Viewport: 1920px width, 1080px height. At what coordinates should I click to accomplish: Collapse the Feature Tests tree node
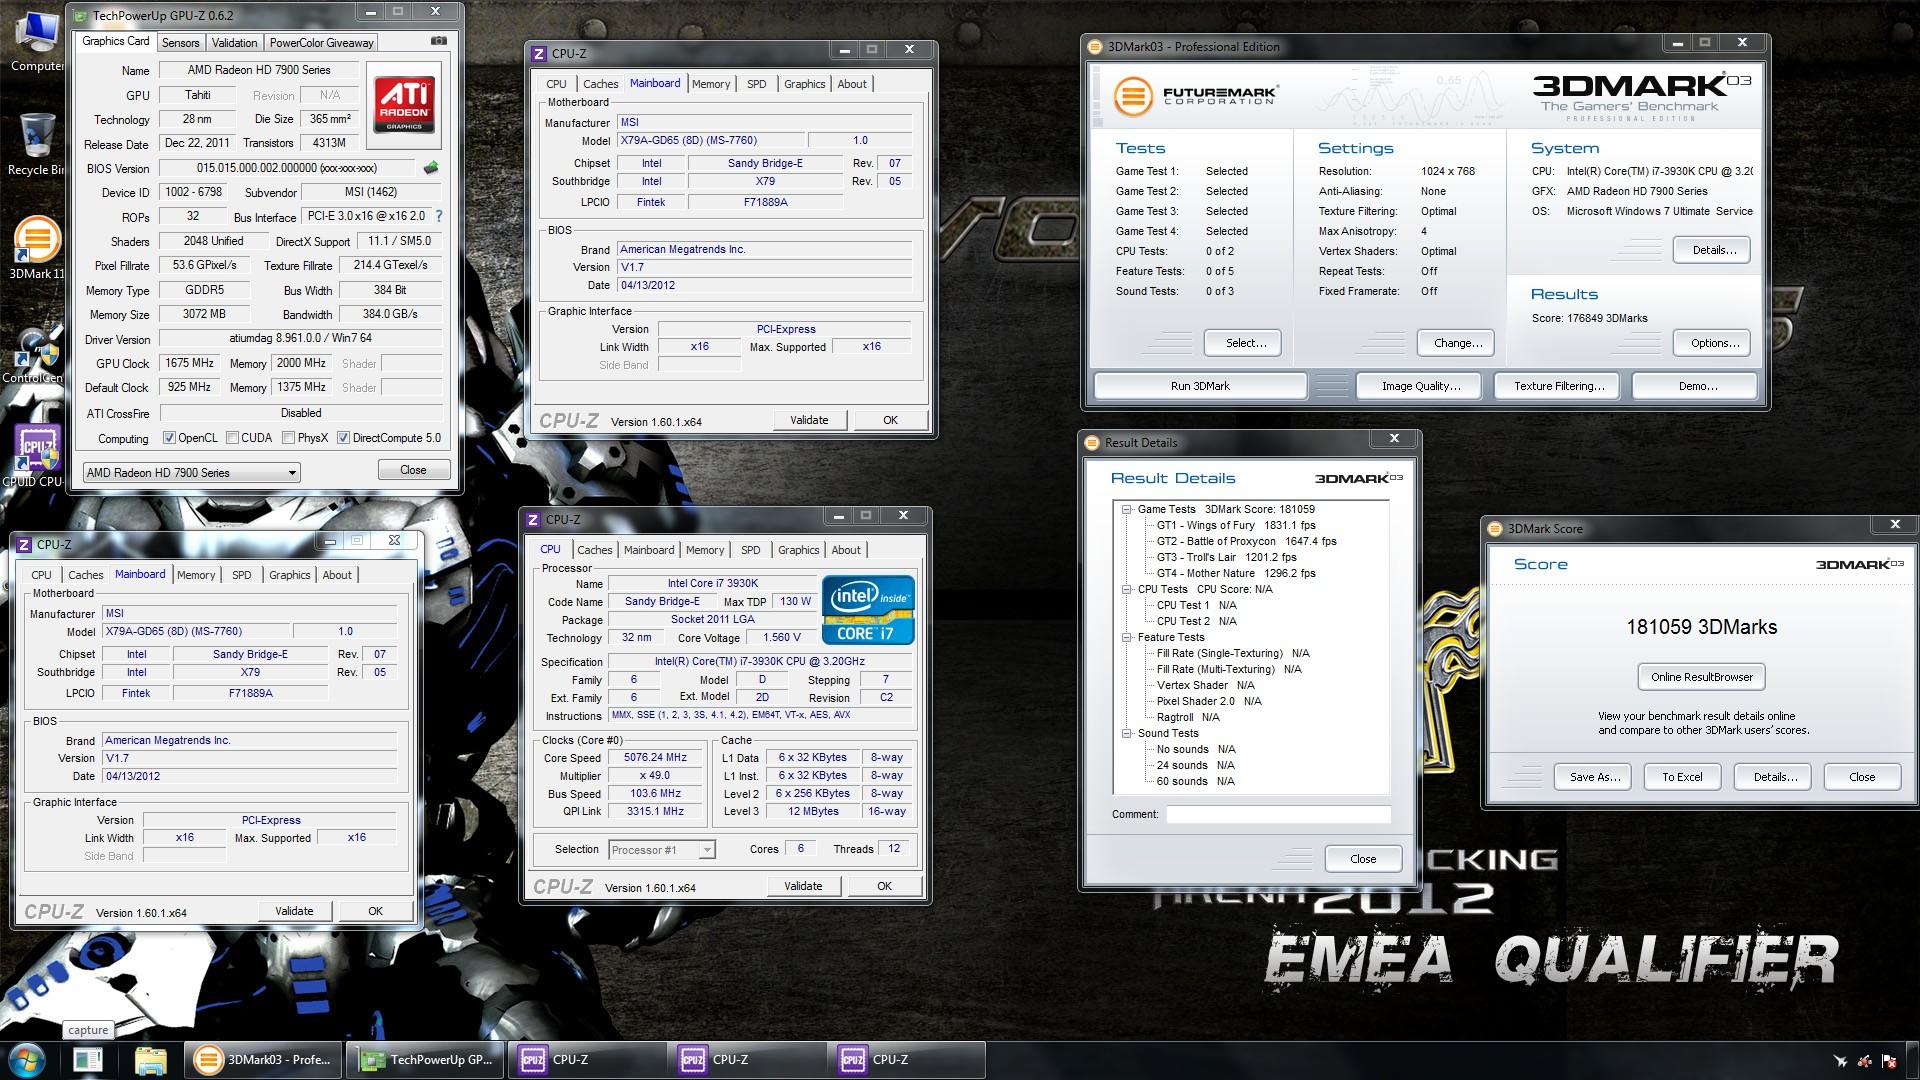[x=1126, y=637]
